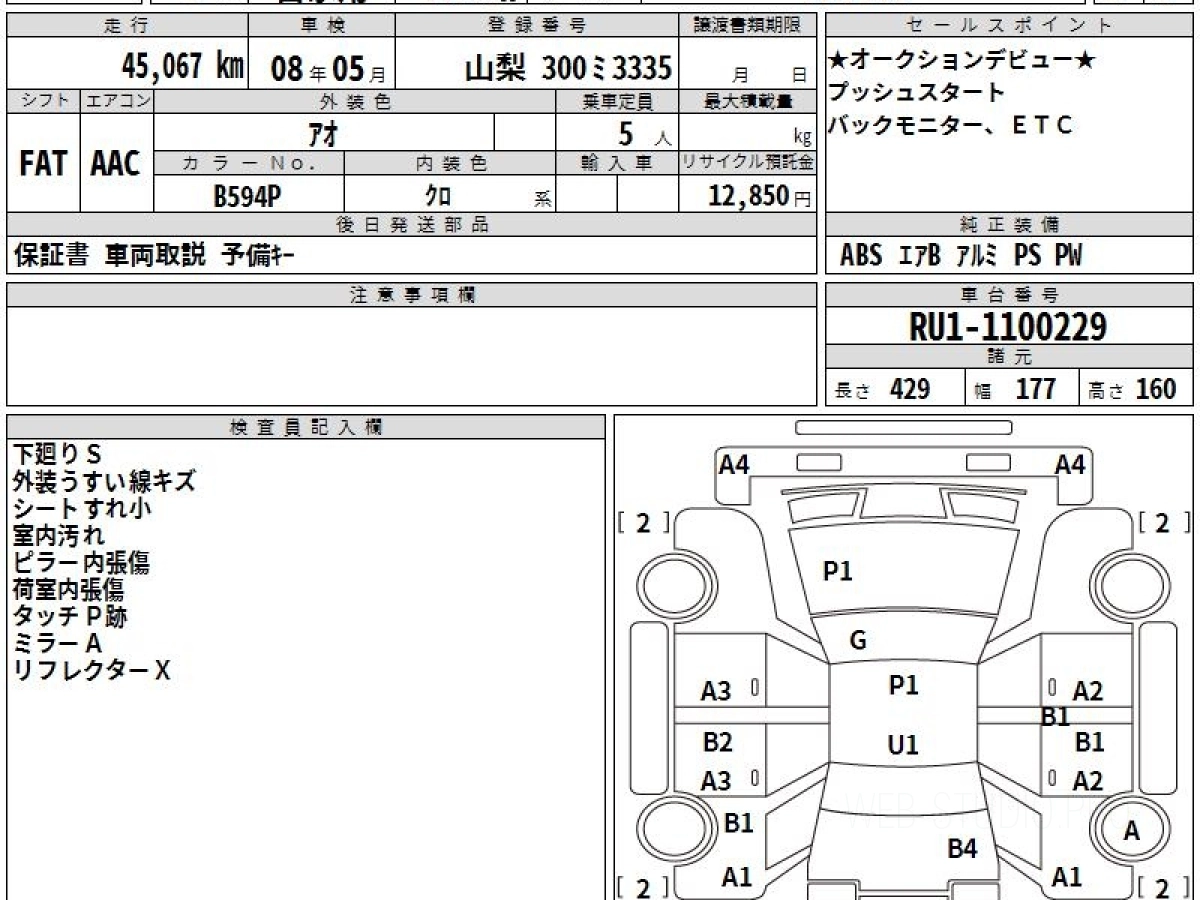This screenshot has height=900, width=1200.
Task: Click registration number 山梨 300ミ3335
Action: [568, 68]
